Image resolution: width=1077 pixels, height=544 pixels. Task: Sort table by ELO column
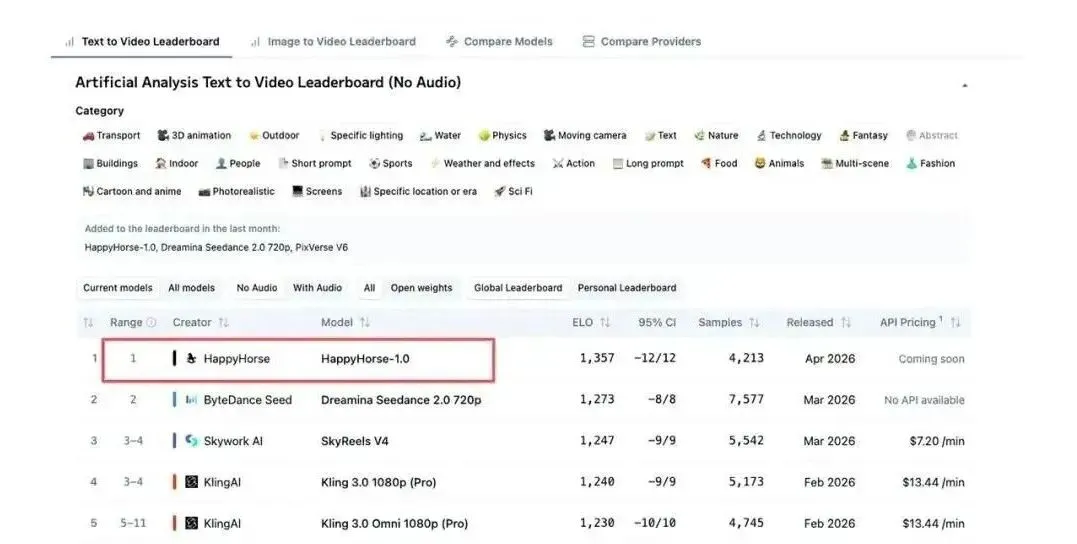pos(591,322)
